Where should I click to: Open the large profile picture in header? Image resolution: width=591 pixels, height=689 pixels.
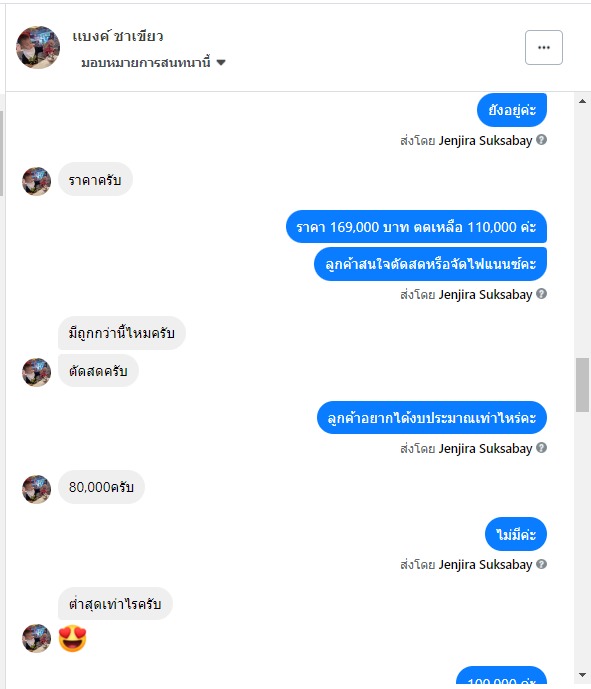pyautogui.click(x=38, y=47)
